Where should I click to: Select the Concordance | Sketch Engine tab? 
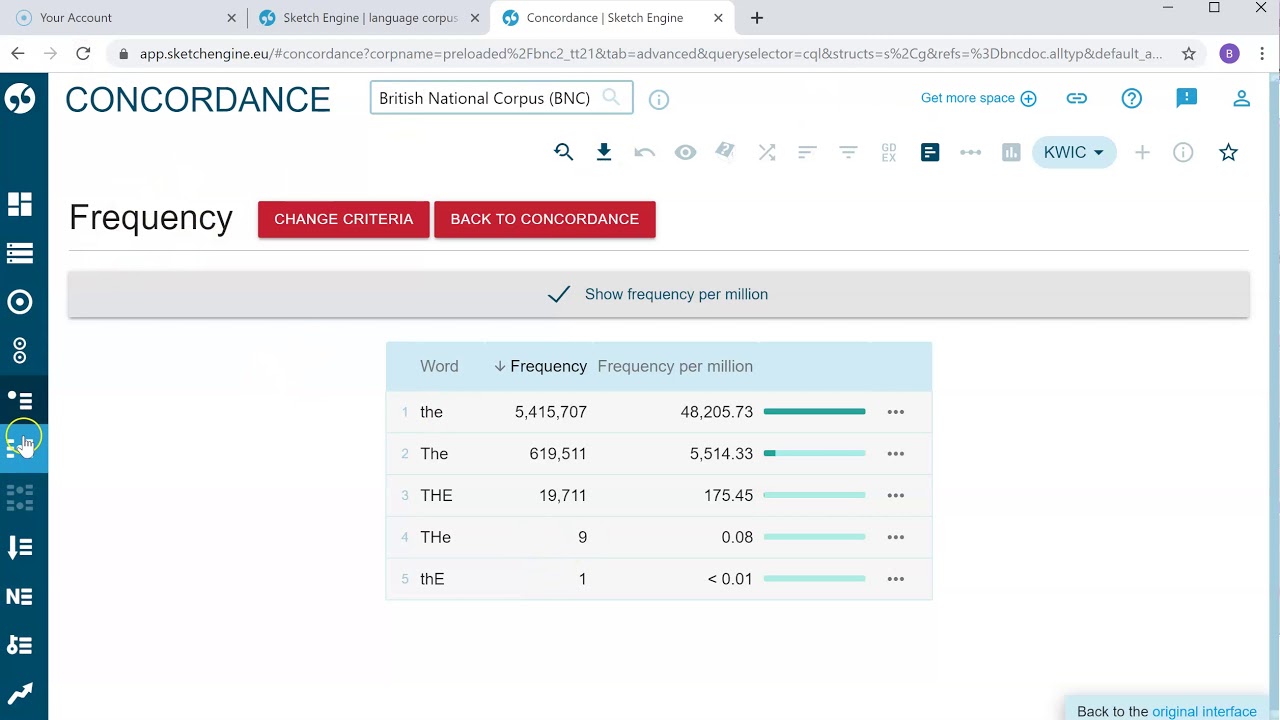pos(613,18)
